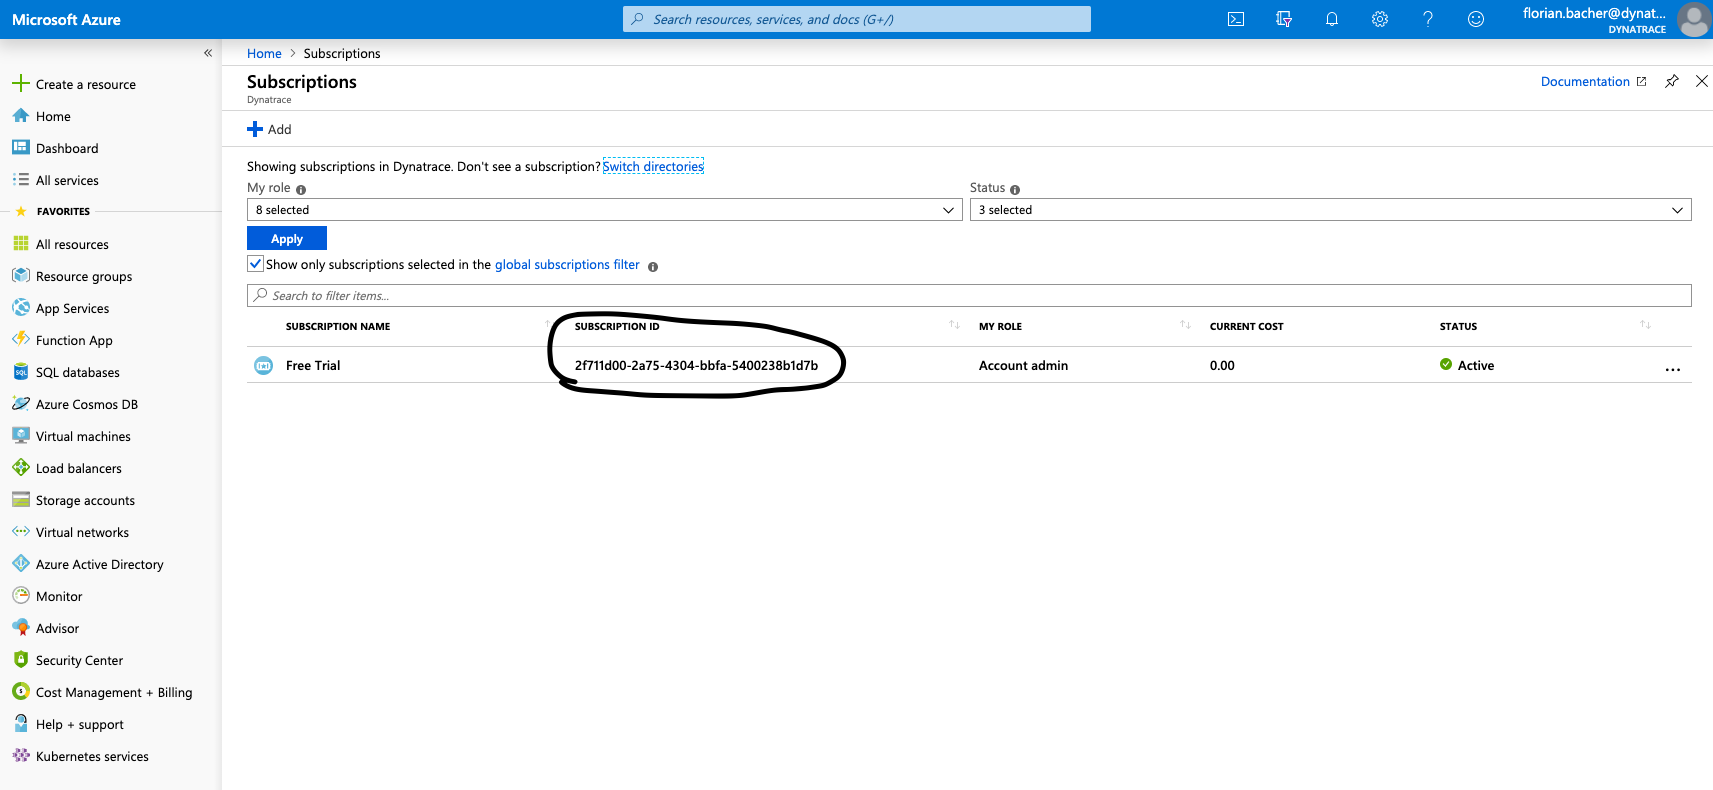Click the Apply button
Screen dimensions: 1713x790
point(287,238)
